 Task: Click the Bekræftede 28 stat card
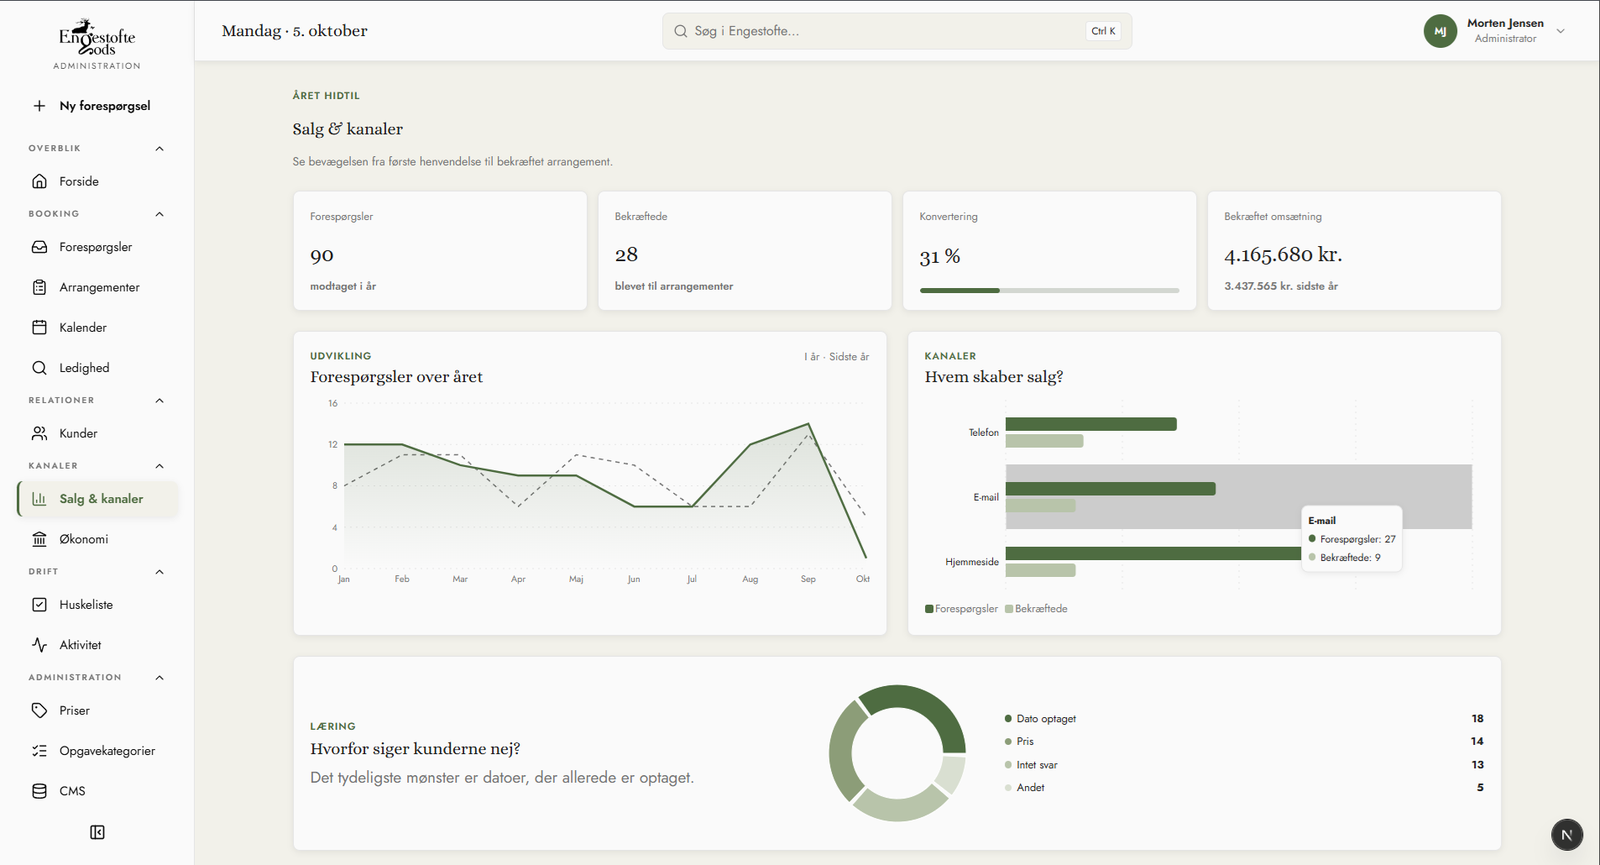click(x=745, y=251)
